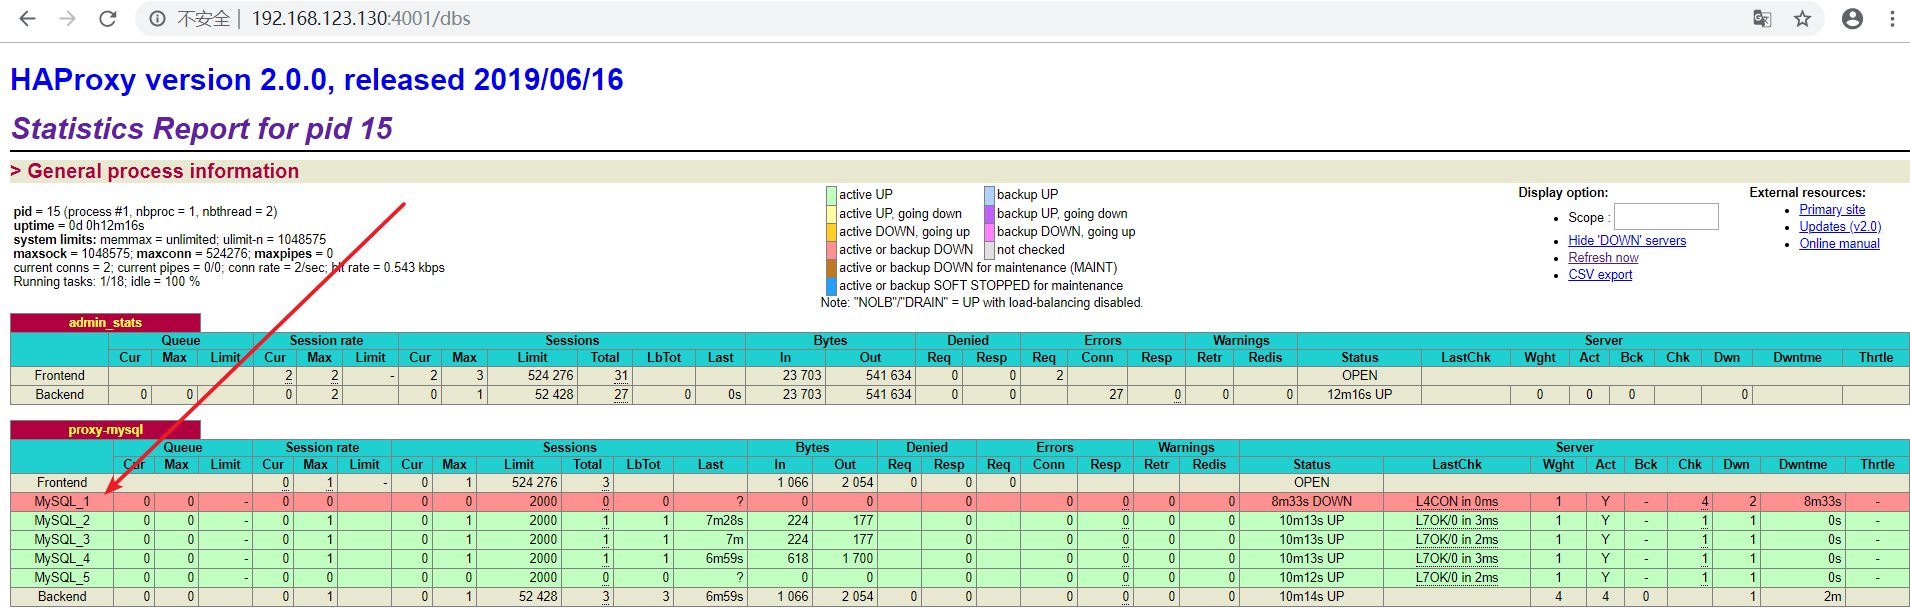Click MySQL_2's 'L7OK/0 in 3ms' check cell
This screenshot has width=1910, height=613.
tap(1456, 521)
